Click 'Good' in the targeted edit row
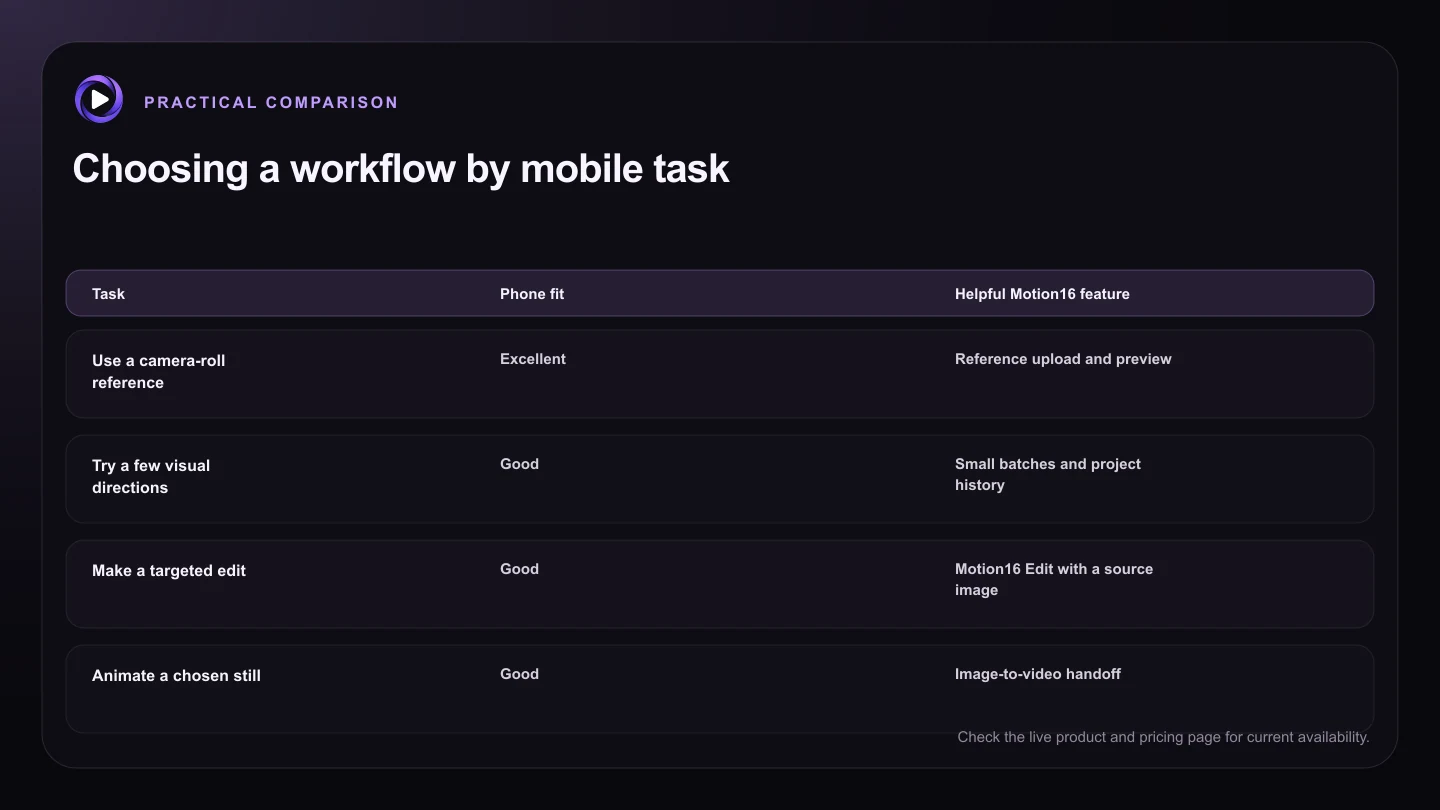The image size is (1440, 810). (519, 569)
